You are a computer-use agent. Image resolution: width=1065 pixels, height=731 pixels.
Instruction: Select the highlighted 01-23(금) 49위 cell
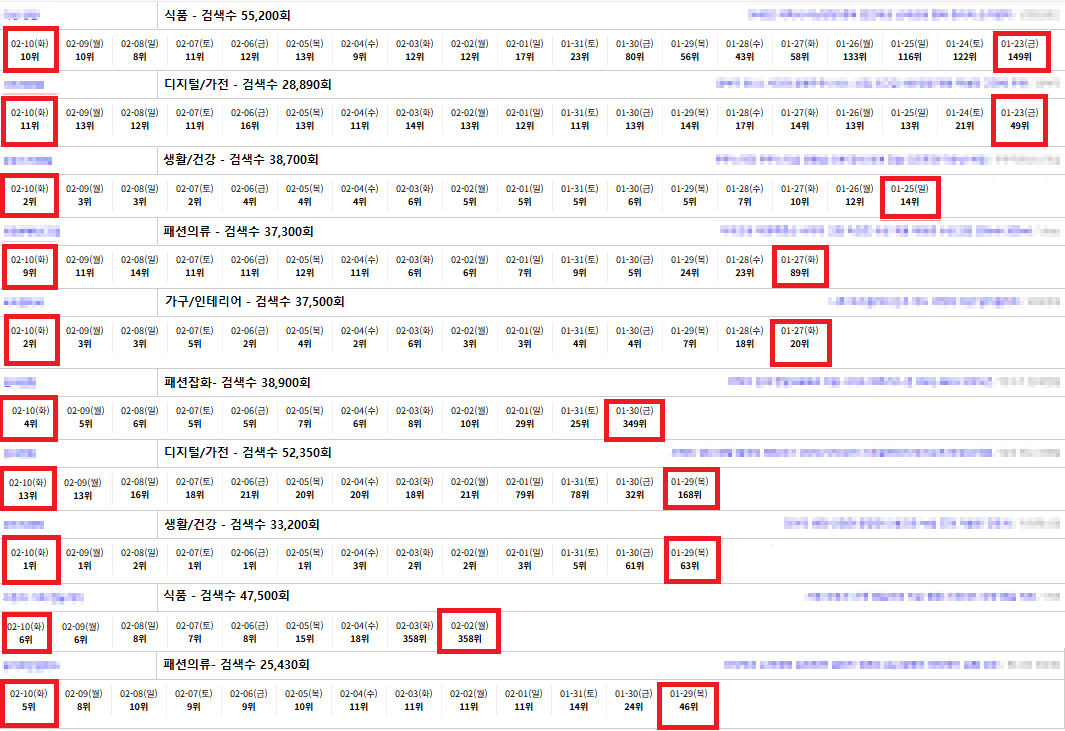(x=1020, y=120)
